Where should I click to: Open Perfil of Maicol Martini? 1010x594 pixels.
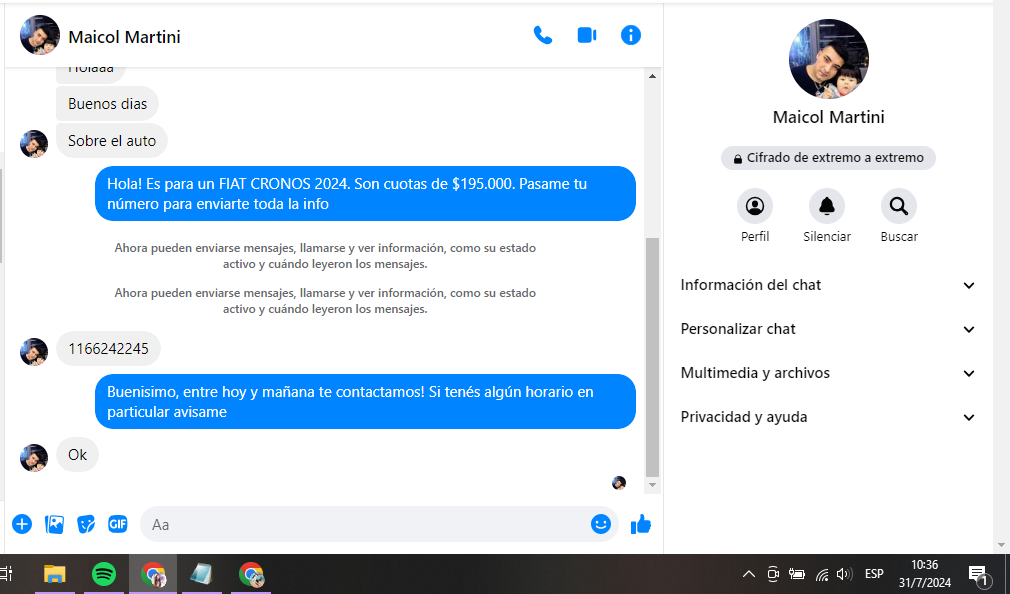point(755,207)
